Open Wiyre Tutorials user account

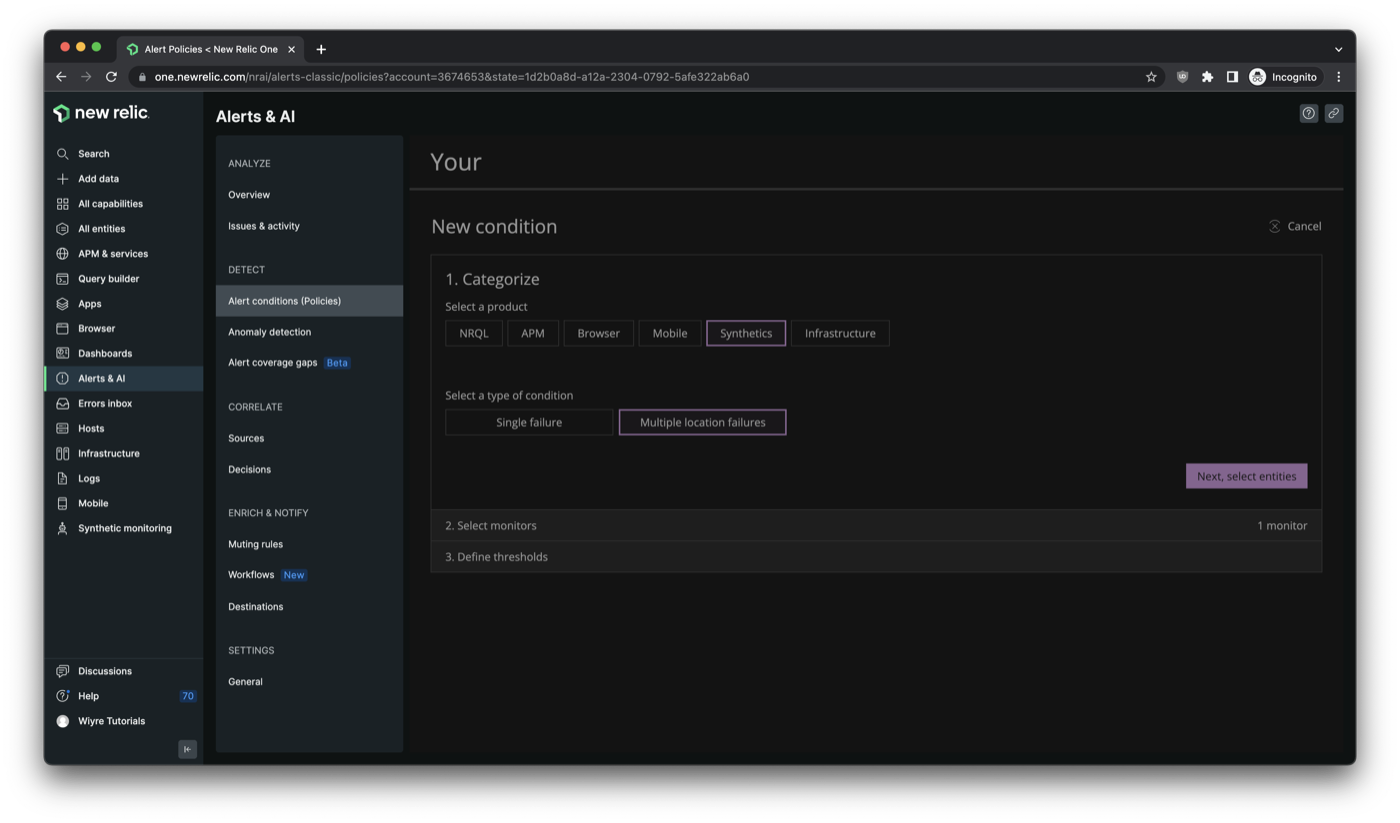[101, 721]
